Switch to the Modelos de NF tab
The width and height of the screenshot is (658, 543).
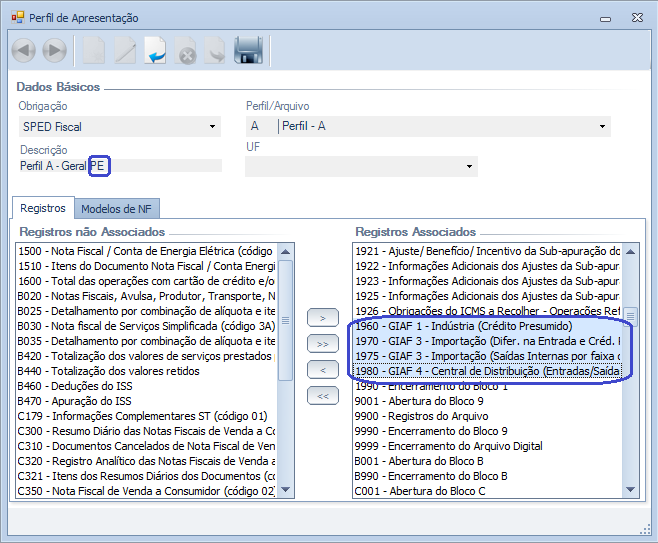117,209
